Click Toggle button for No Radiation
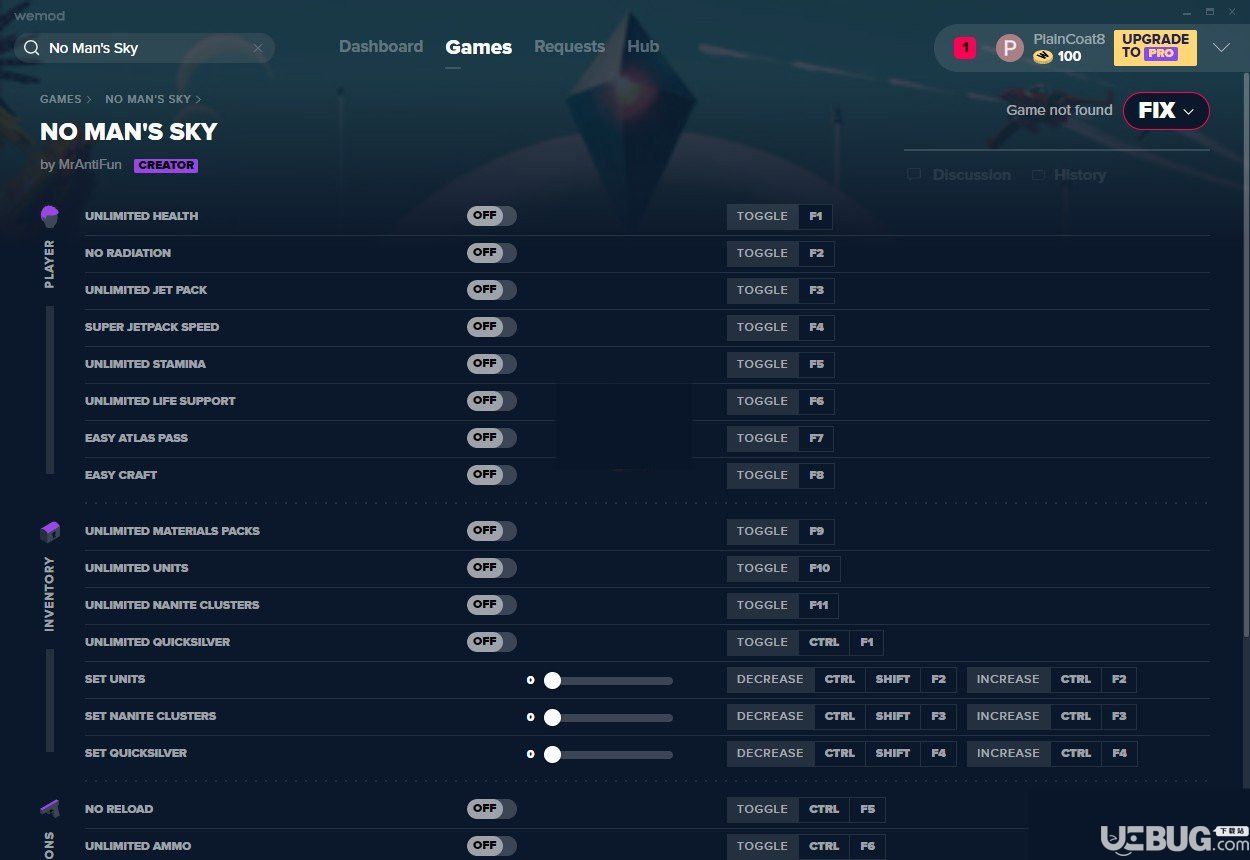 click(x=762, y=253)
